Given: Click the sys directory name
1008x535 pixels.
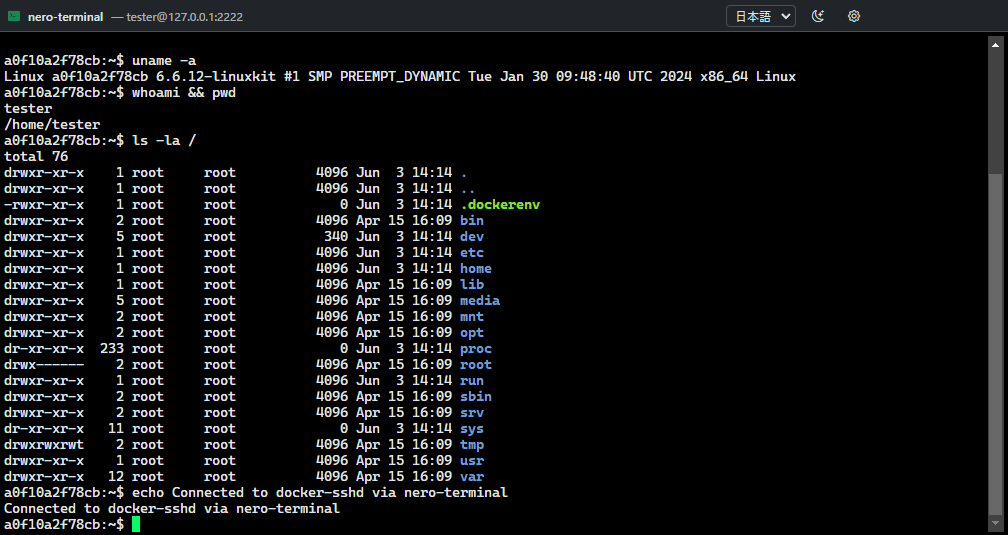Looking at the screenshot, I should [x=472, y=429].
